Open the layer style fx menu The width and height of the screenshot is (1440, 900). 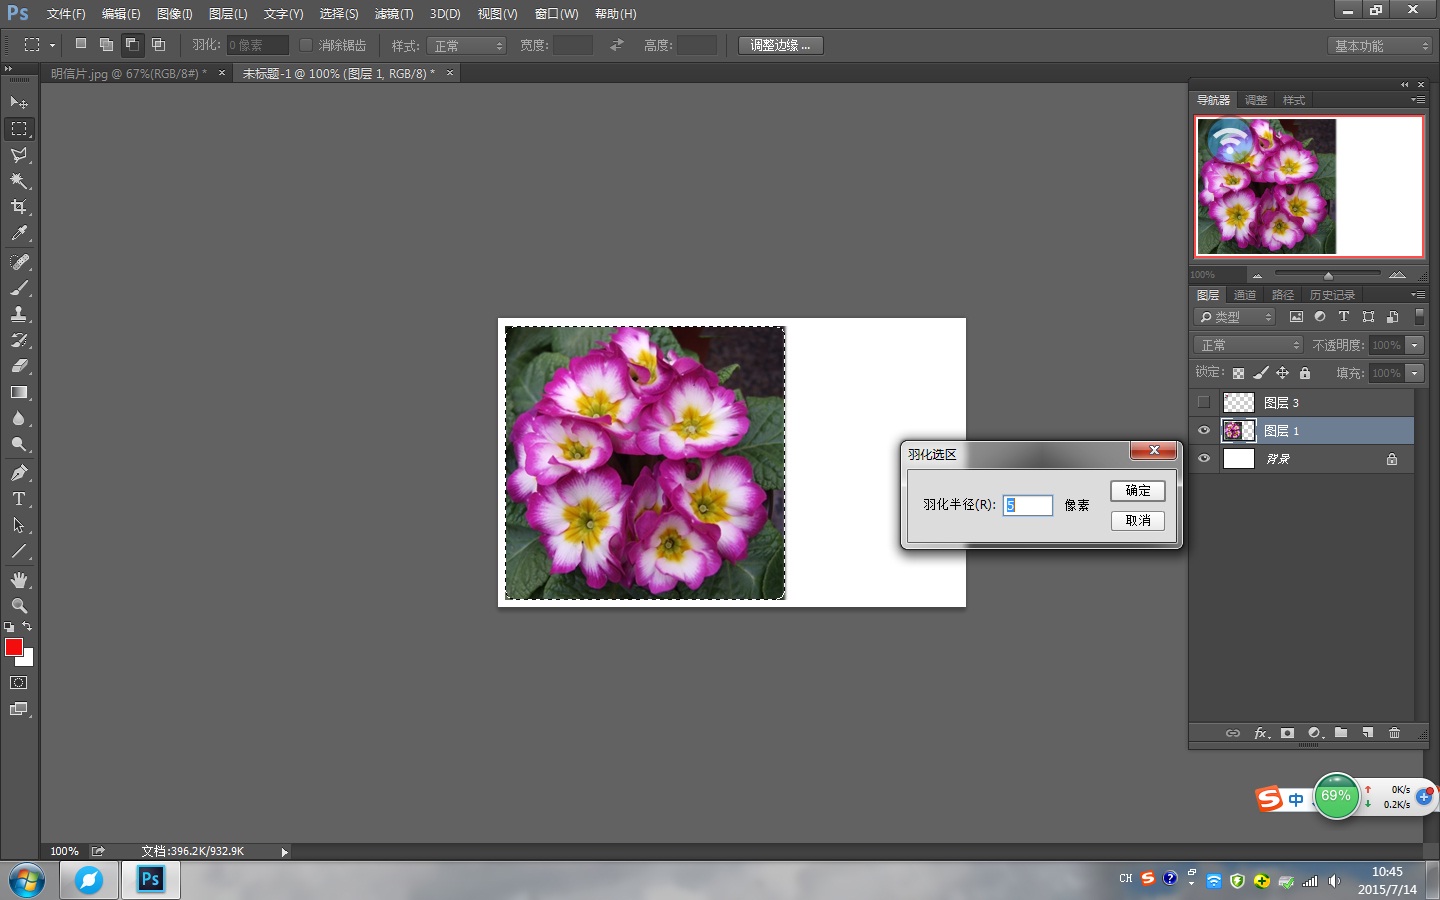click(x=1262, y=733)
